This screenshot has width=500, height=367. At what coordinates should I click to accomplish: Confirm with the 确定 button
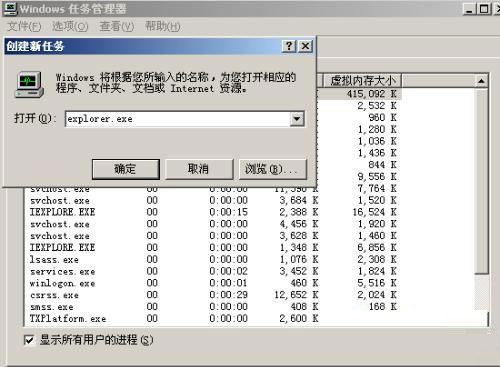pos(126,169)
